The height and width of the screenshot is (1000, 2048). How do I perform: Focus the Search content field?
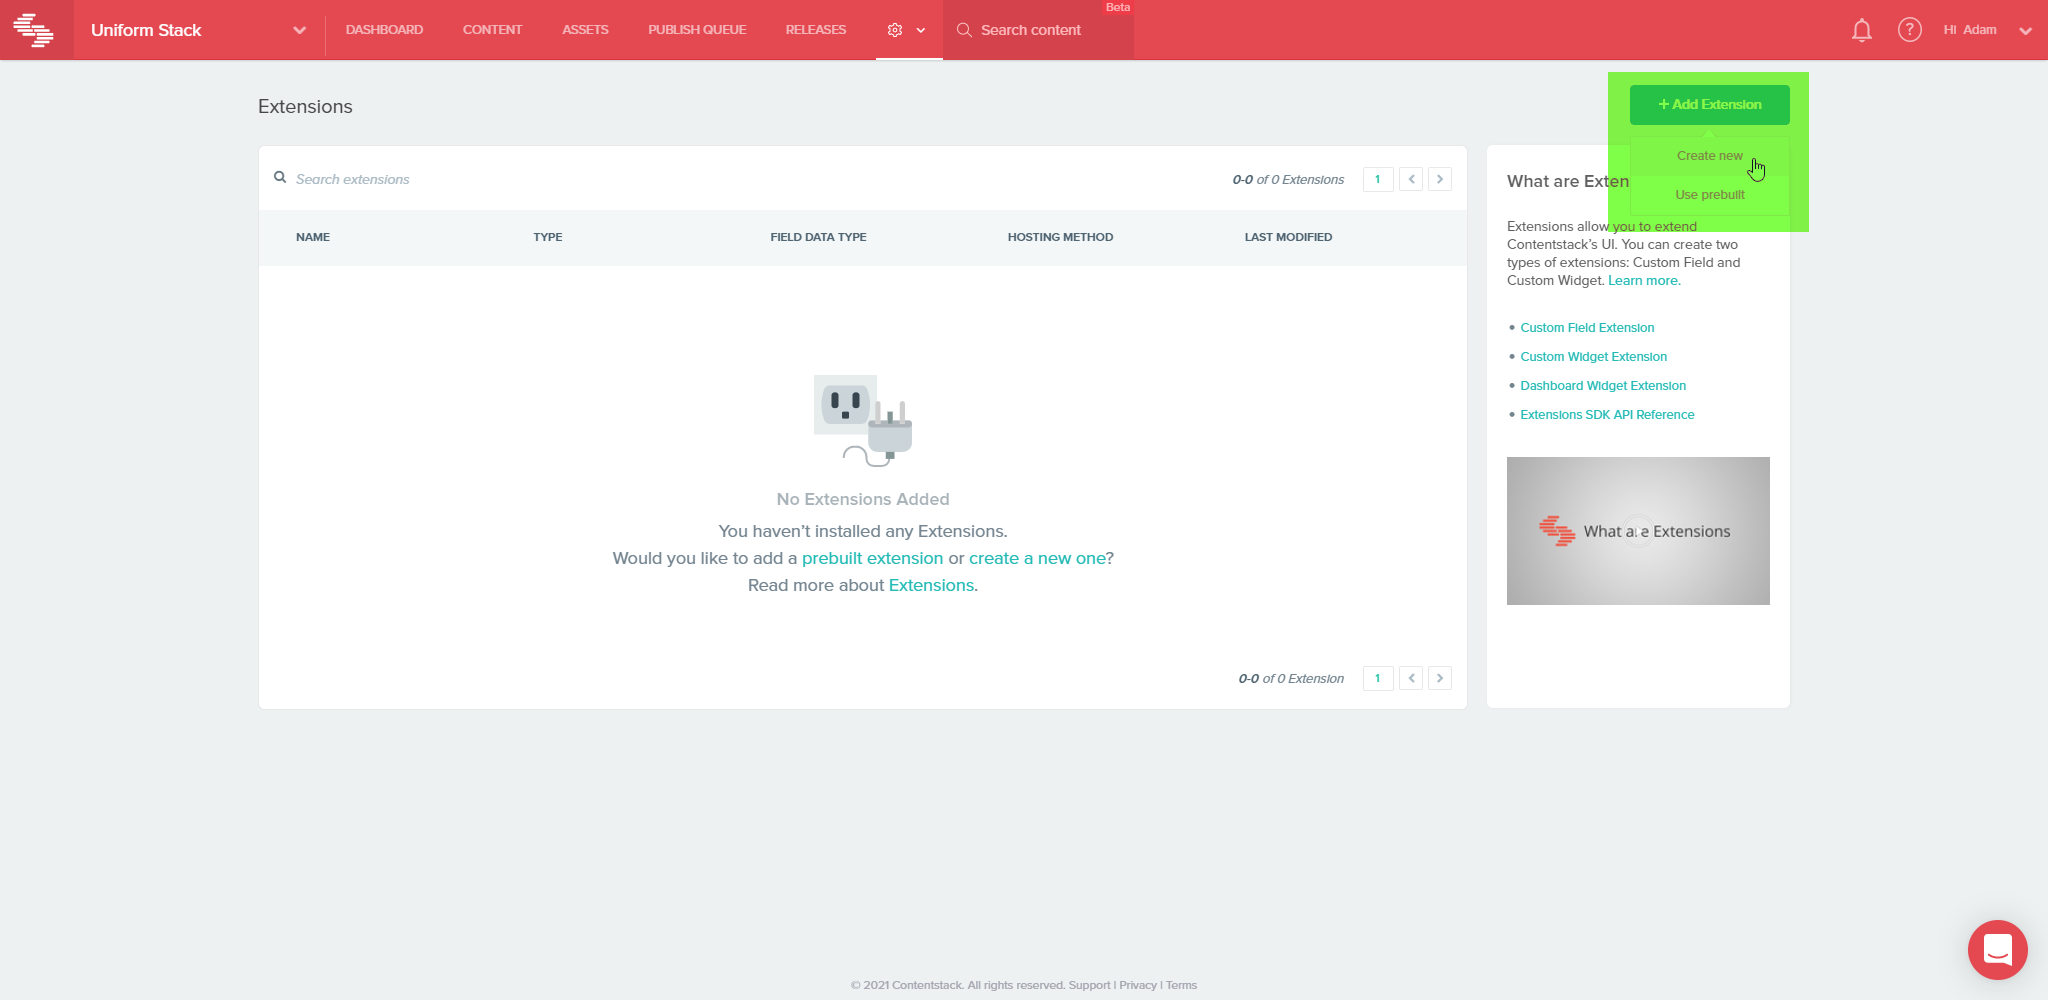[1040, 30]
